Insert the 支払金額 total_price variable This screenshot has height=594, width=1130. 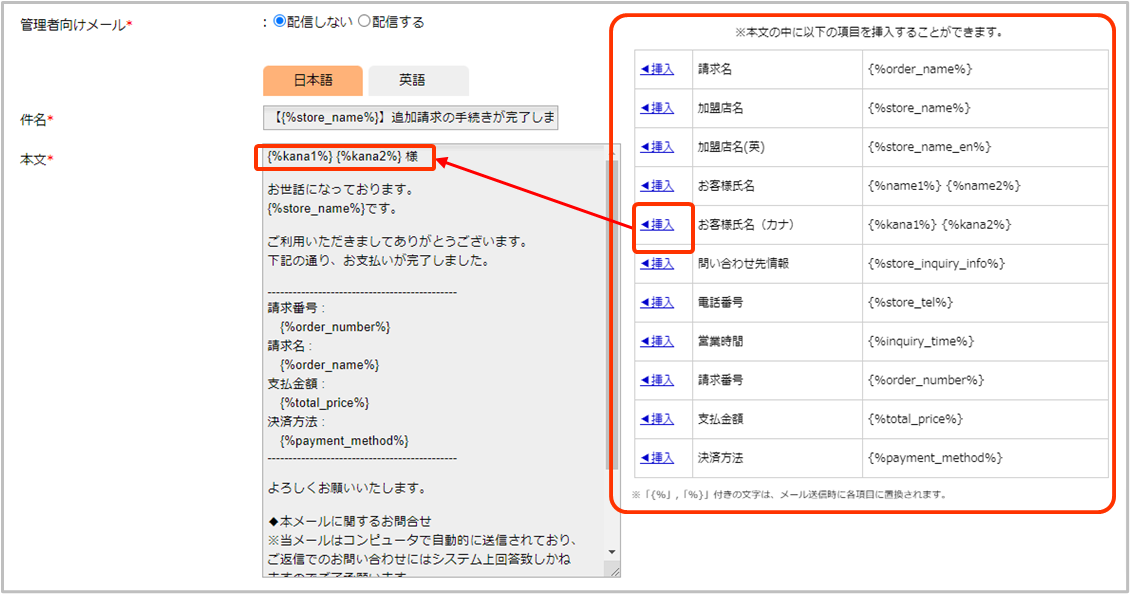pos(657,419)
